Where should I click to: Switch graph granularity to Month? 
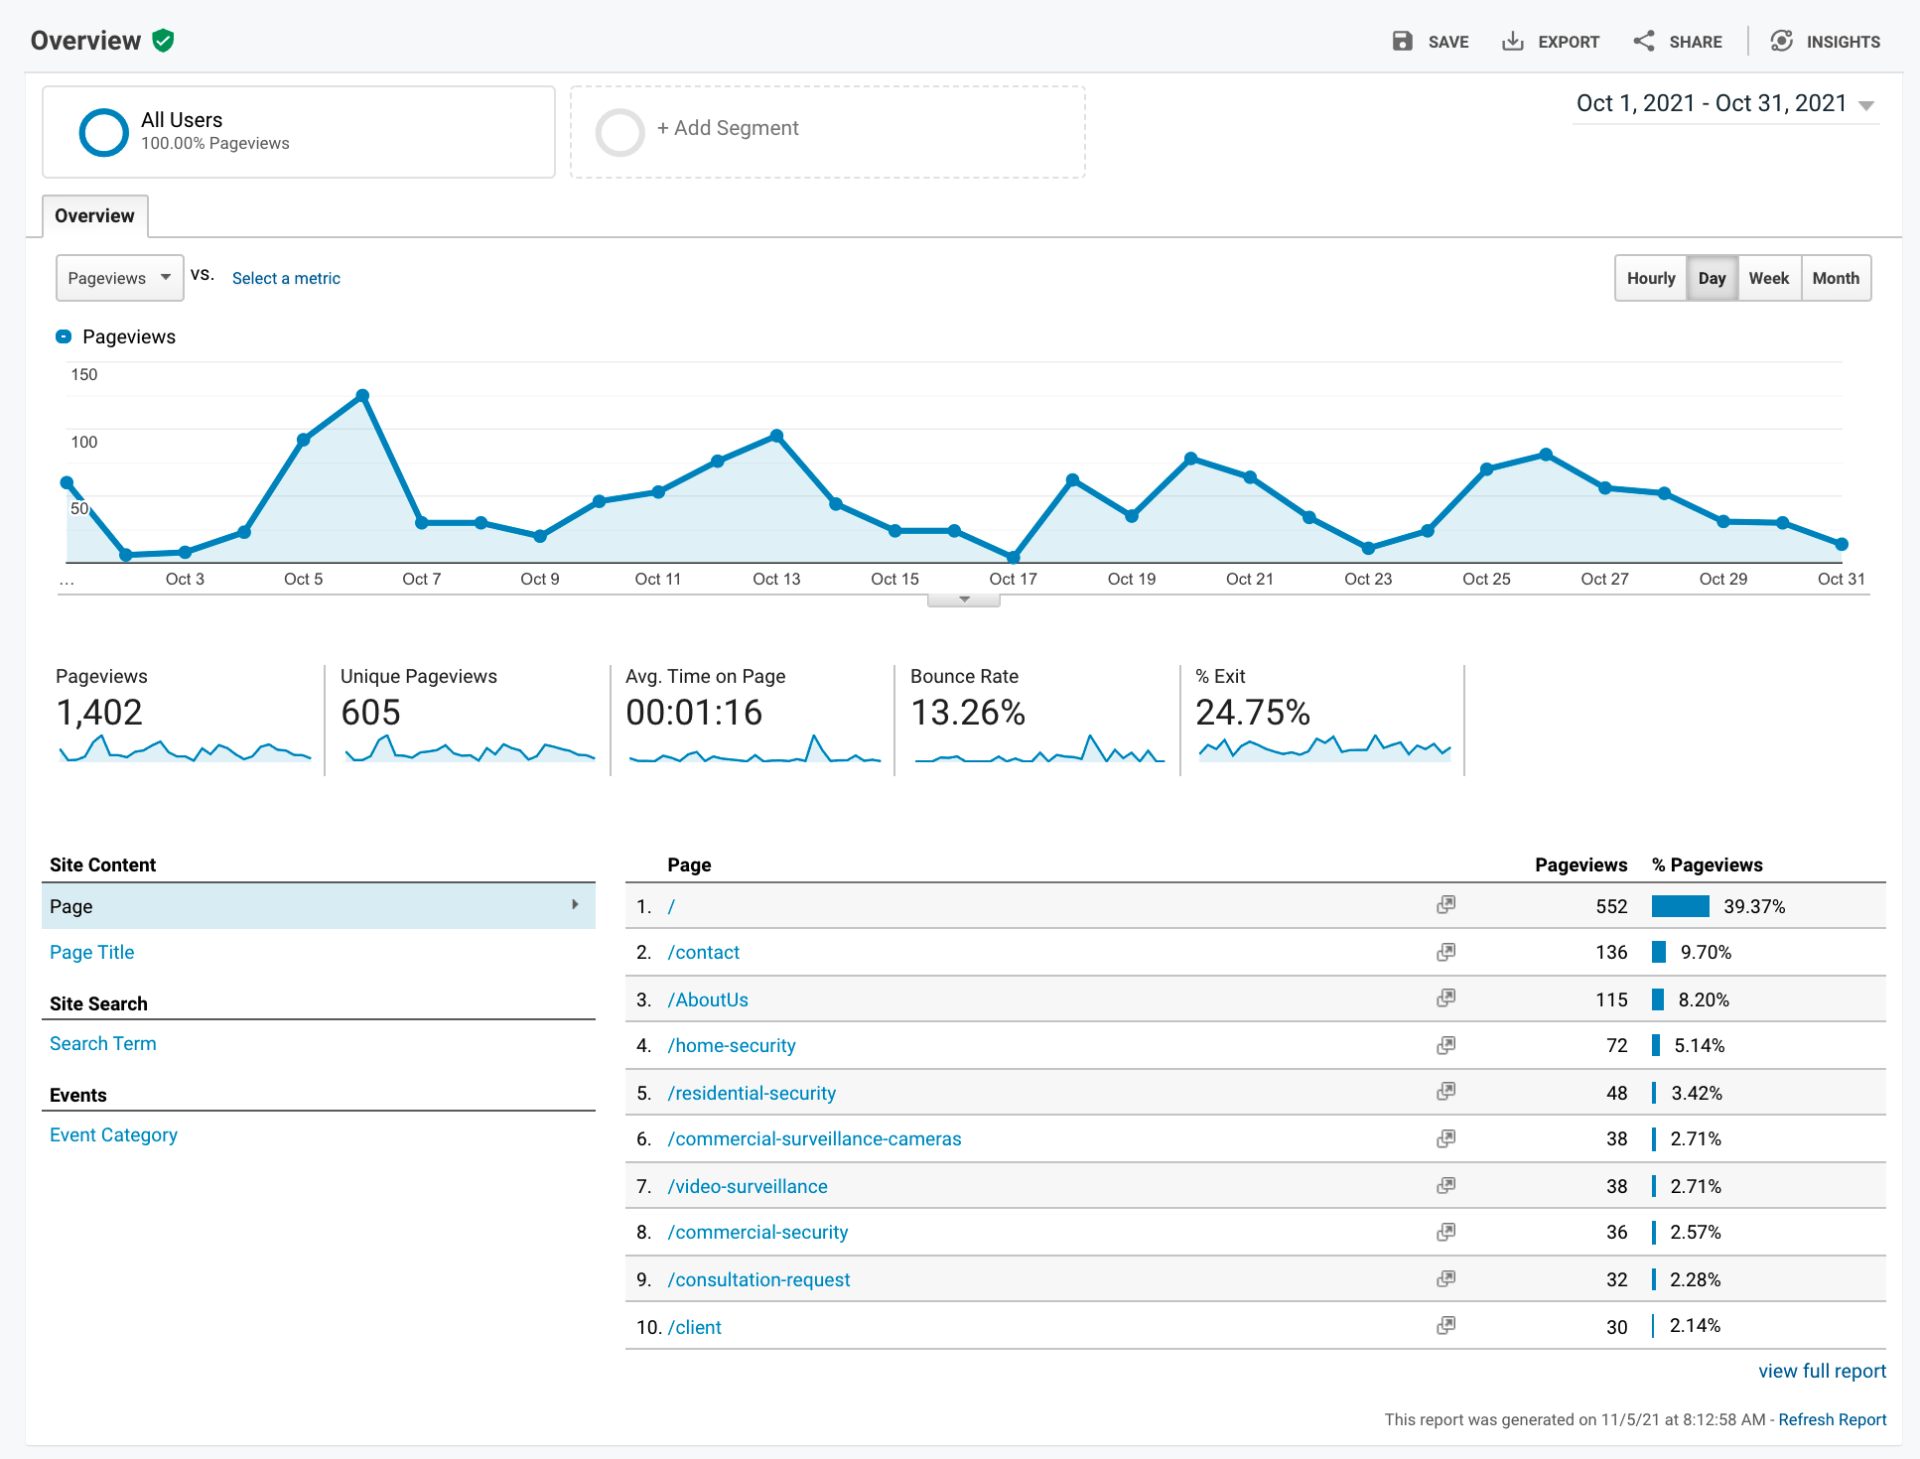click(1835, 278)
